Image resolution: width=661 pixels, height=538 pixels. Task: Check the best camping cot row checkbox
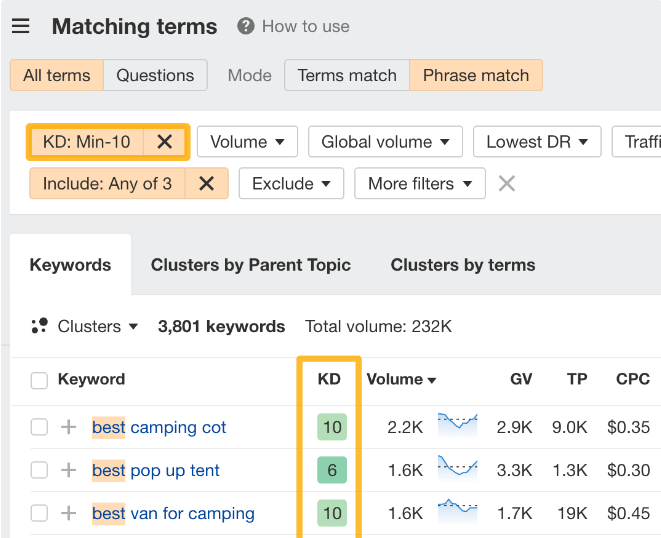pyautogui.click(x=39, y=428)
